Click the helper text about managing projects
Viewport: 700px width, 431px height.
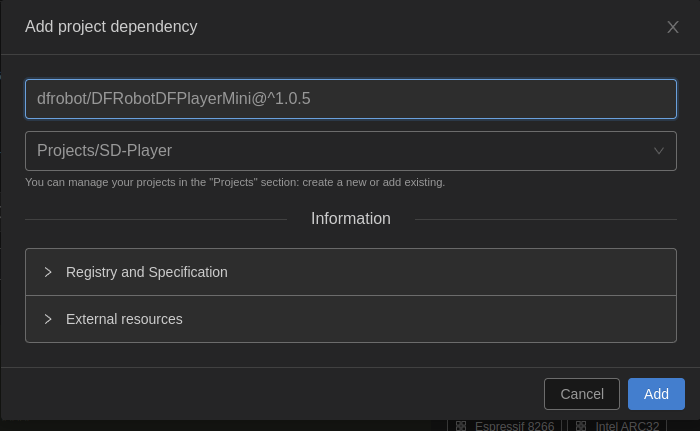tap(235, 182)
